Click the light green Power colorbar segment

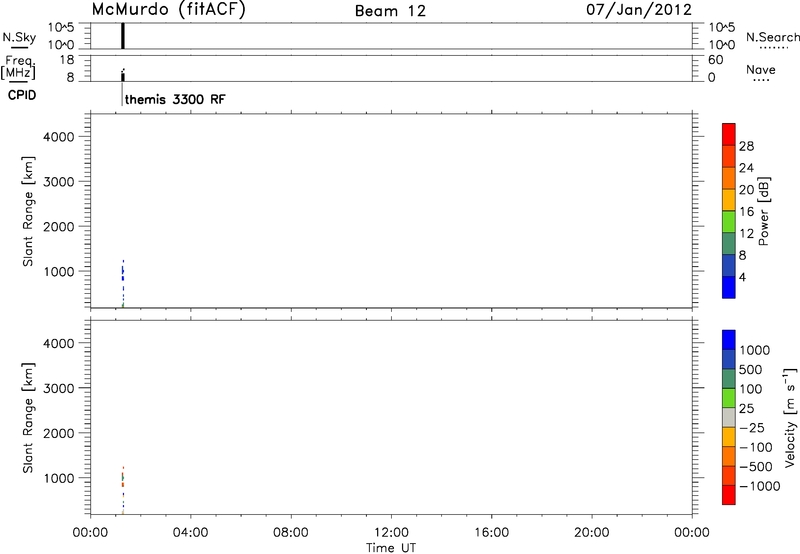[x=729, y=221]
